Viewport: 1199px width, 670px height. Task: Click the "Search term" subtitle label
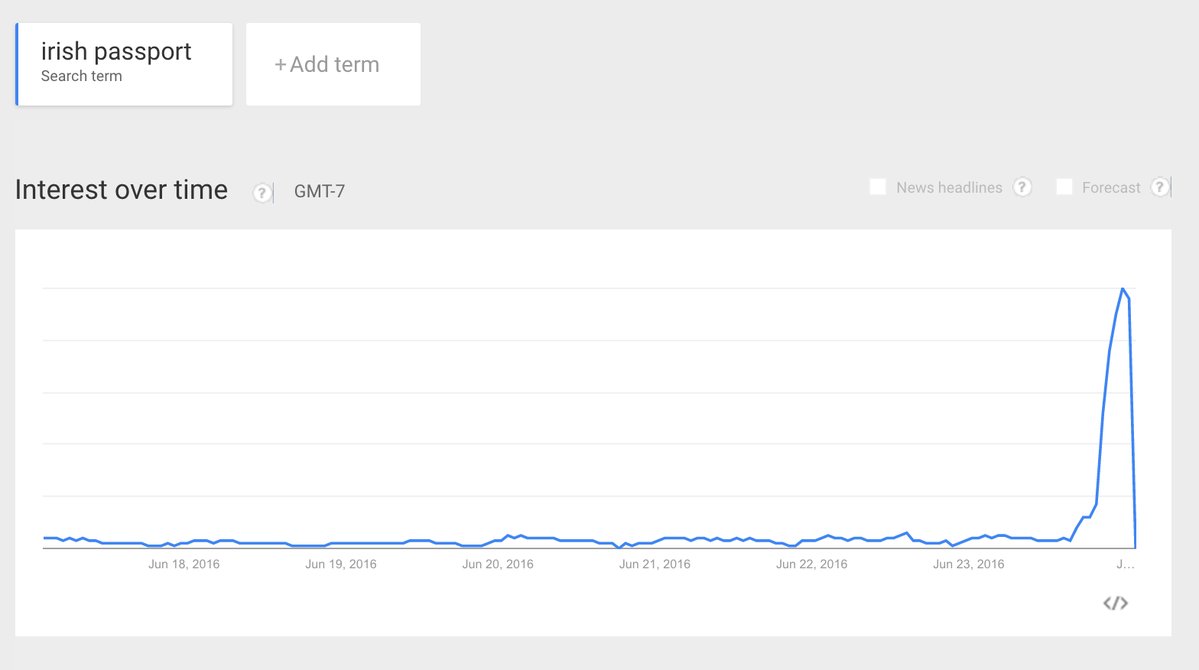81,76
